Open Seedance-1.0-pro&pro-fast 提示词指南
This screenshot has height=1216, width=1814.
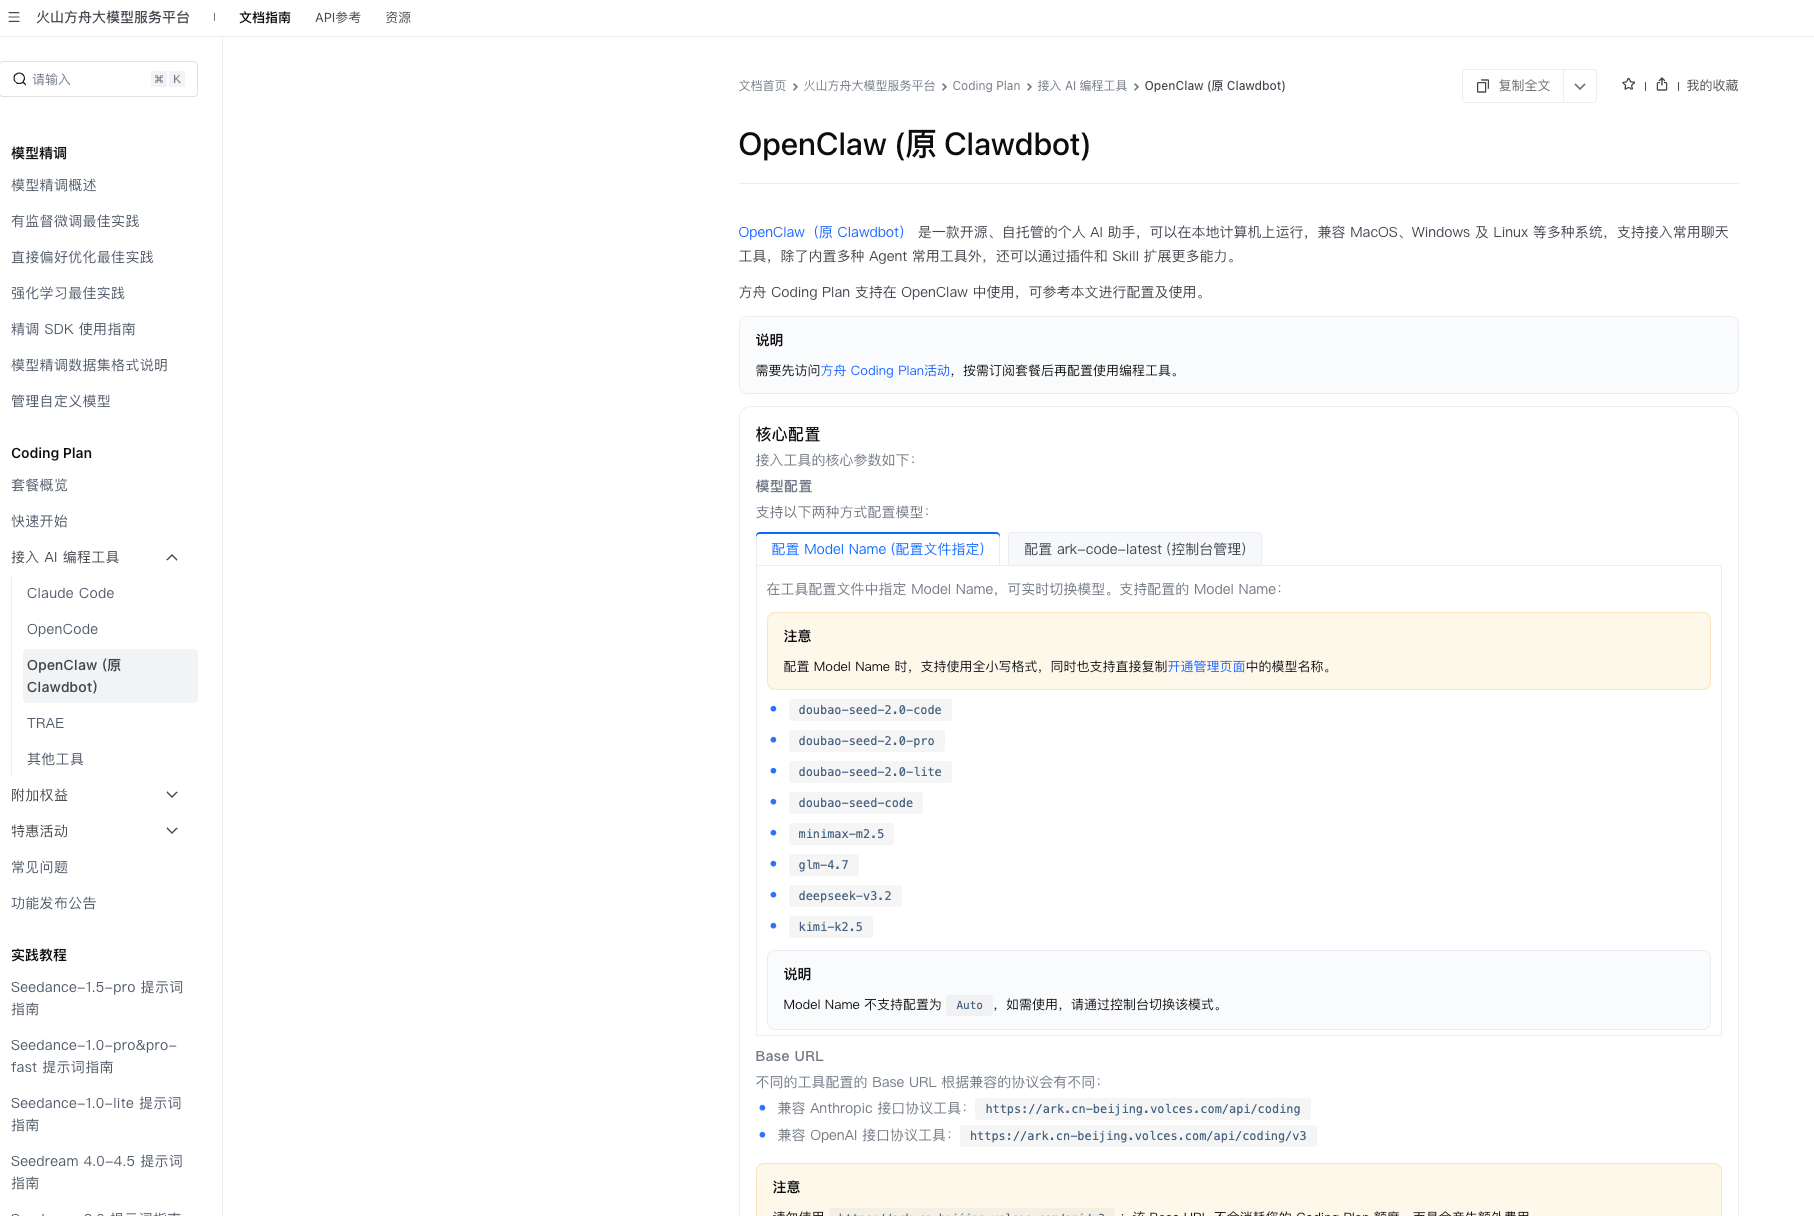click(x=94, y=1056)
